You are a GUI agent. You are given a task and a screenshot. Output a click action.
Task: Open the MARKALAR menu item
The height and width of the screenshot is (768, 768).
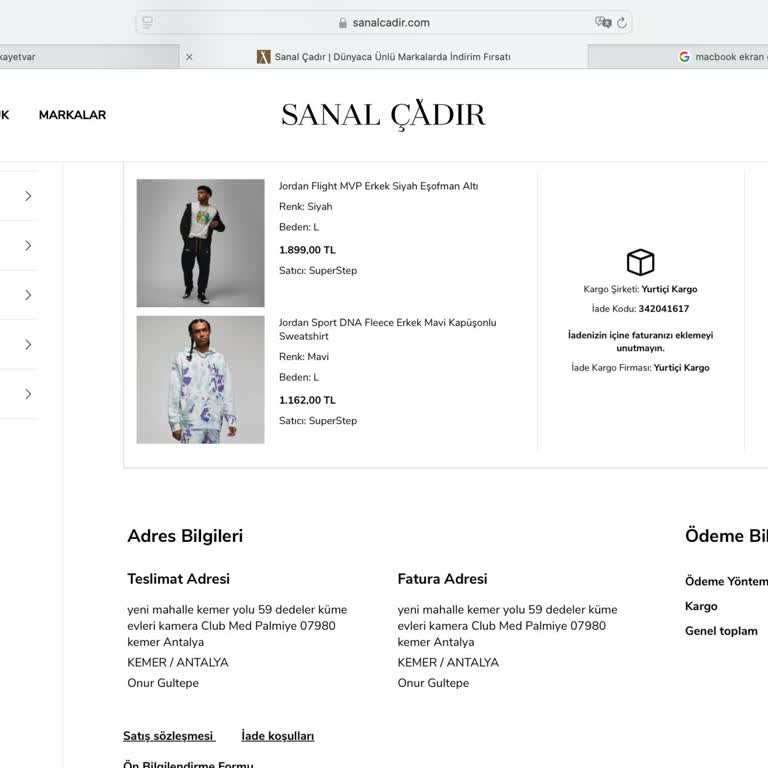click(72, 115)
